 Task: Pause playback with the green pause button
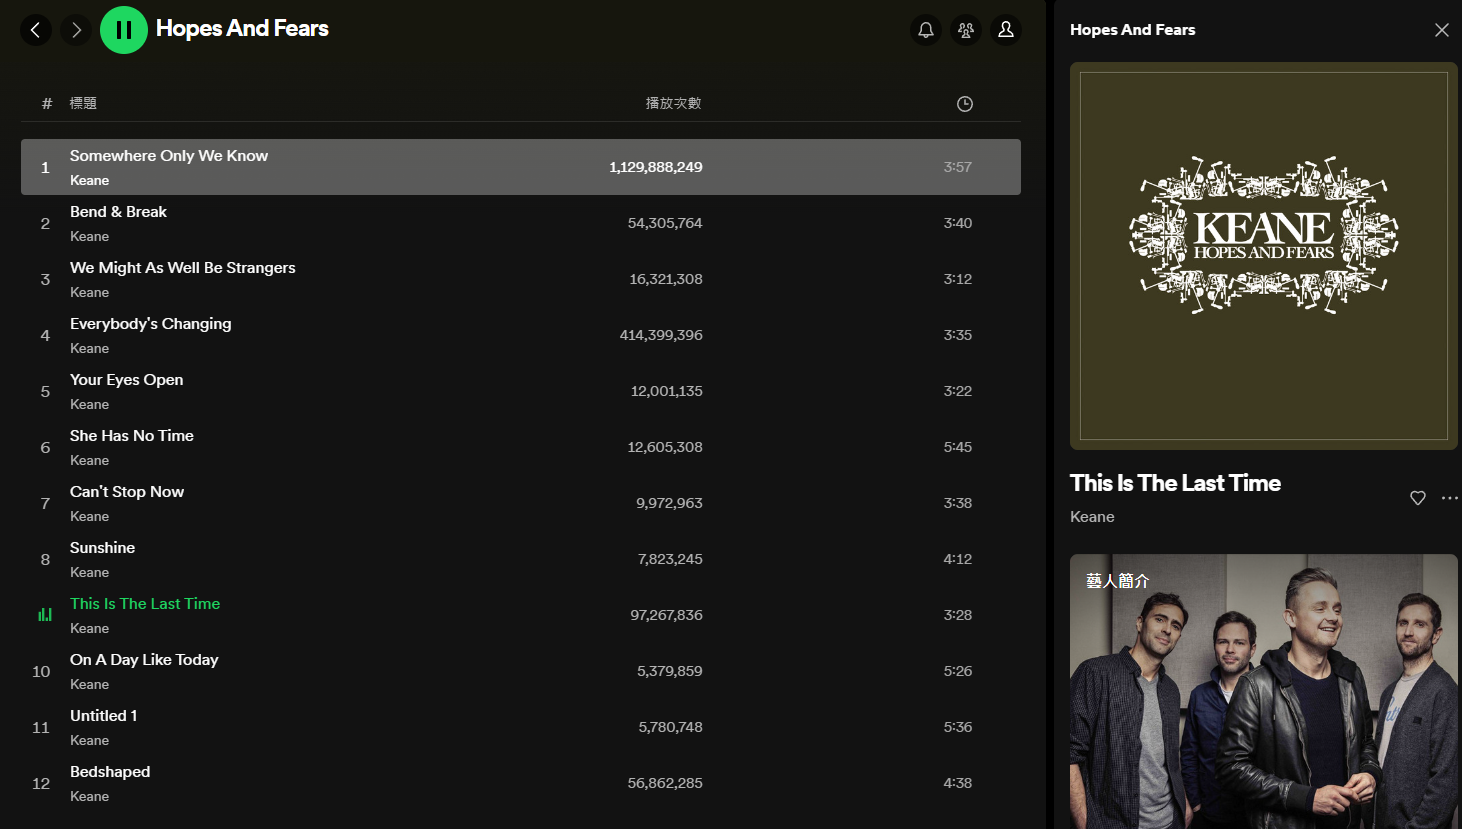tap(124, 30)
